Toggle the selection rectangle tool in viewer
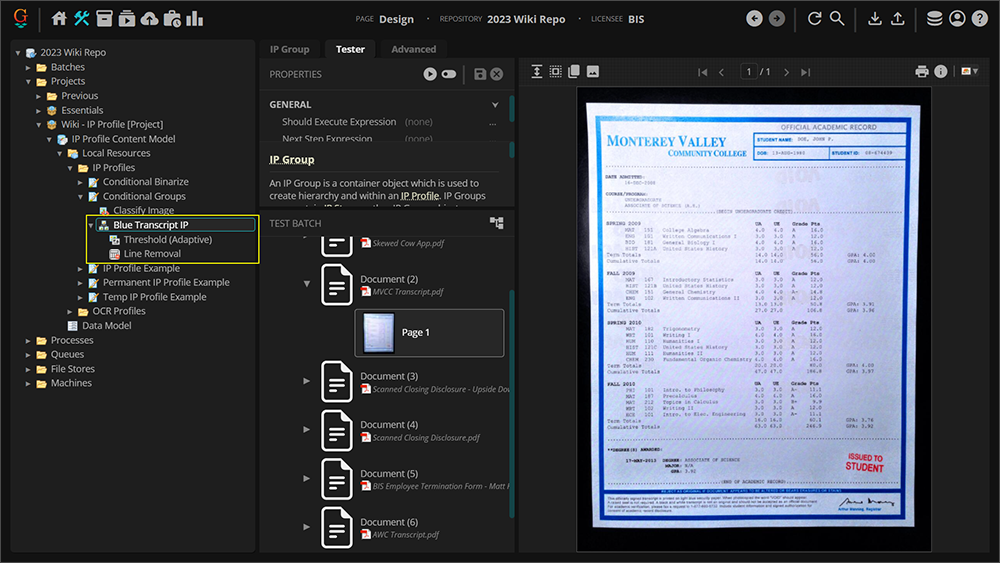The width and height of the screenshot is (1000, 563). point(556,72)
